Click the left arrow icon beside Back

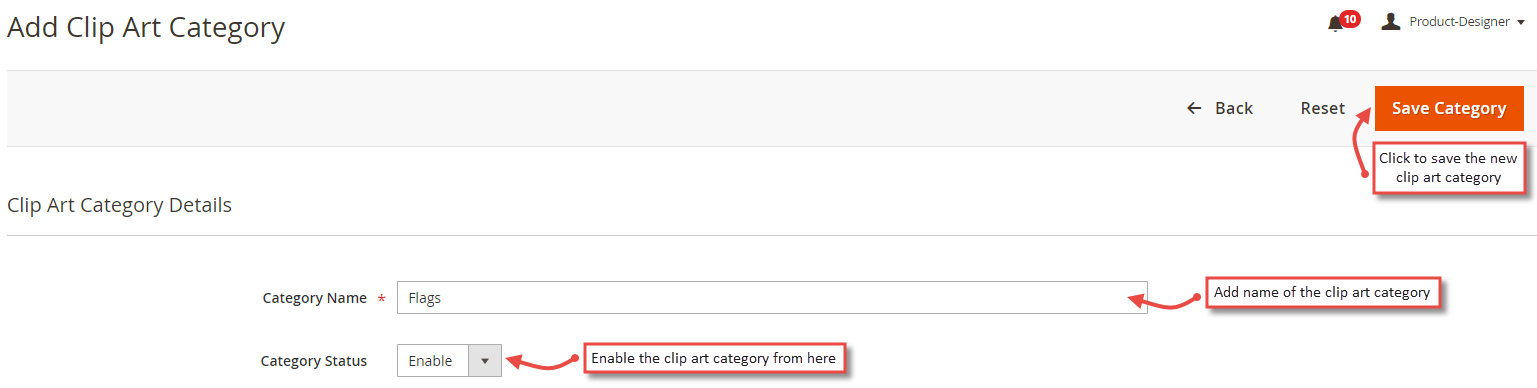pyautogui.click(x=1194, y=108)
